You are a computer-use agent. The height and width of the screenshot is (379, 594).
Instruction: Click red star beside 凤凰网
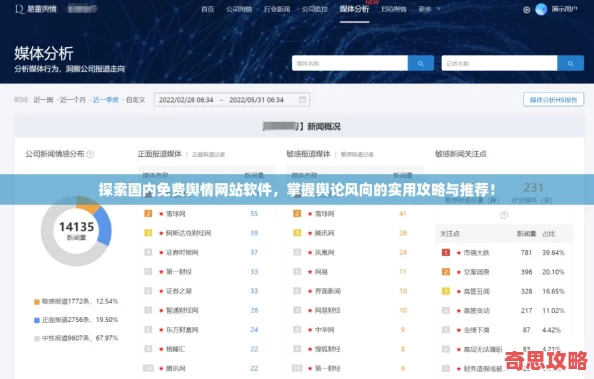[310, 252]
